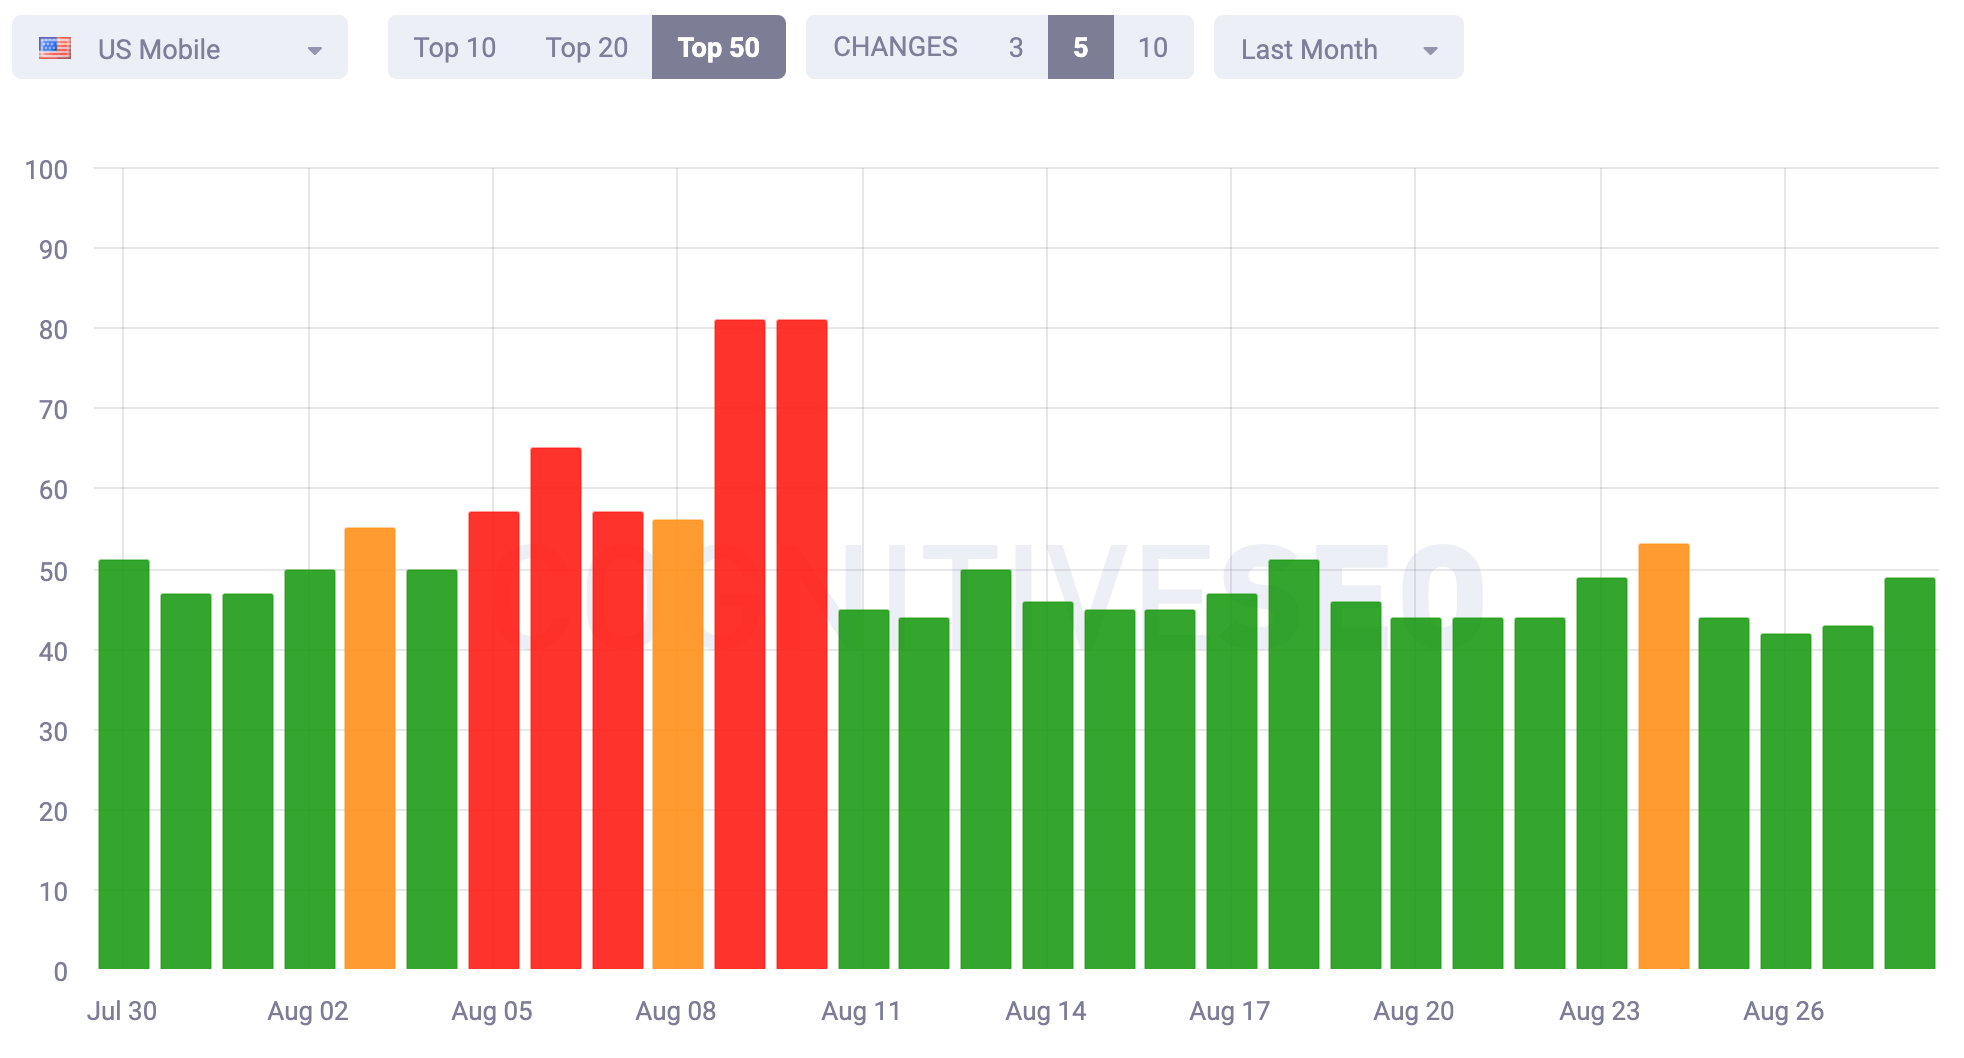Screen dimensions: 1964x1058
Task: Open the US Mobile country dropdown
Action: (x=180, y=47)
